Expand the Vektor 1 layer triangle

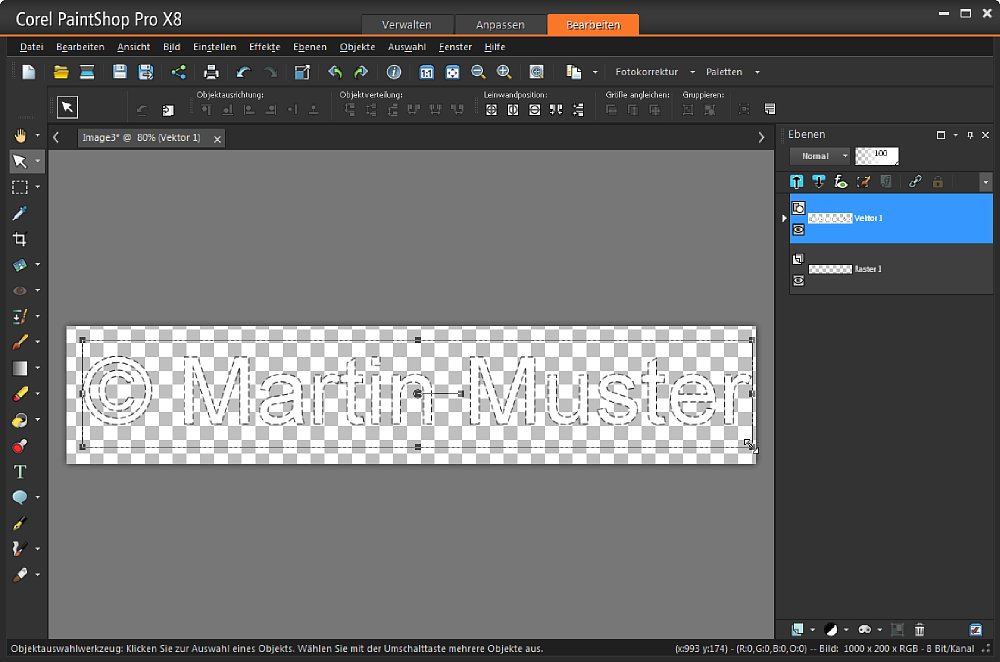pos(784,218)
